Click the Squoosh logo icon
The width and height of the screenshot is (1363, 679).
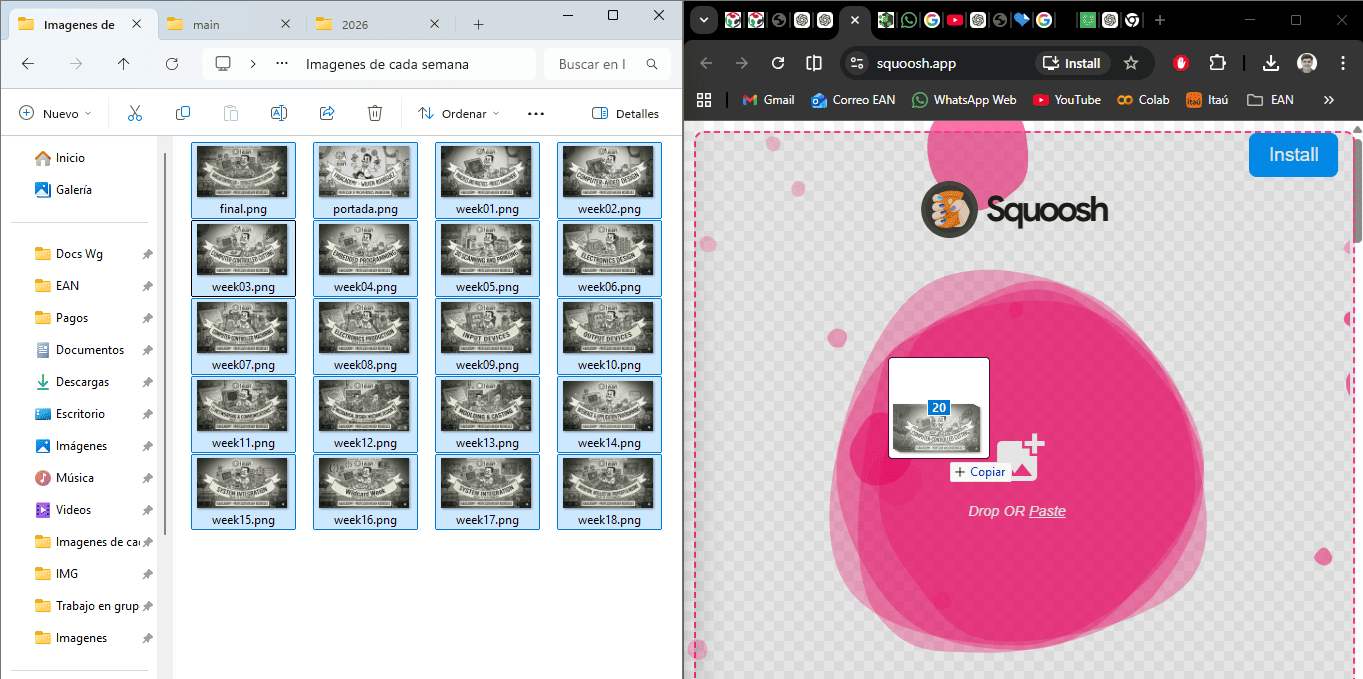[947, 210]
